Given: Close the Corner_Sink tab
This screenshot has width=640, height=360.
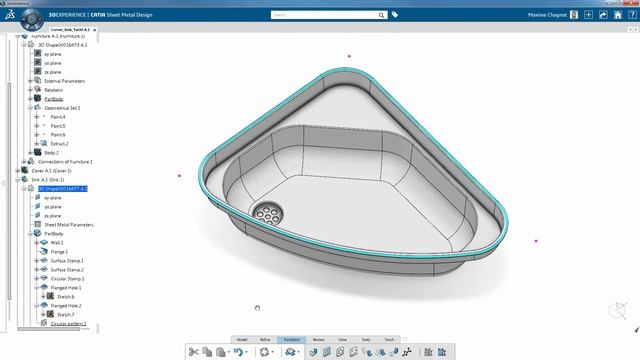Looking at the screenshot, I should pyautogui.click(x=95, y=30).
